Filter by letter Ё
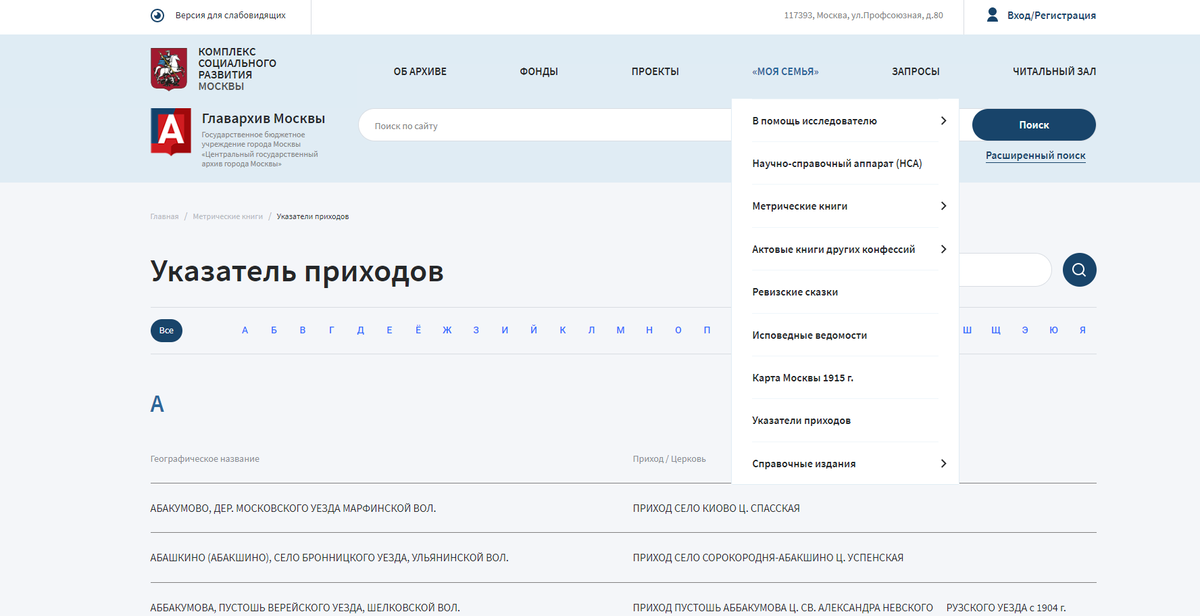 click(418, 330)
